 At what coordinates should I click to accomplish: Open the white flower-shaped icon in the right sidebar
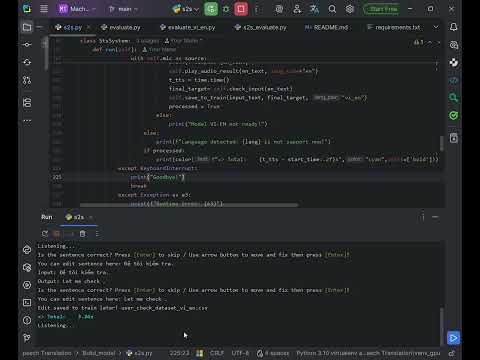[453, 62]
